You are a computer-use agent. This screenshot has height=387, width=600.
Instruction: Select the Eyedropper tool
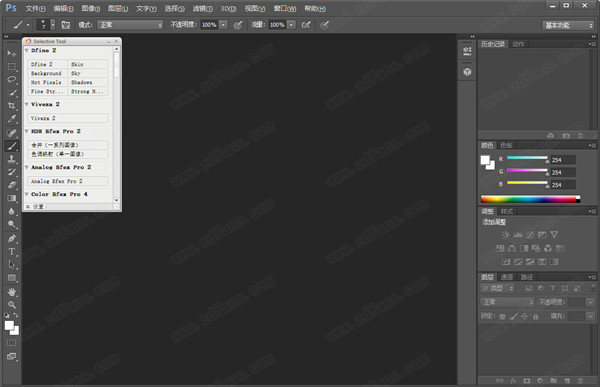pos(12,119)
